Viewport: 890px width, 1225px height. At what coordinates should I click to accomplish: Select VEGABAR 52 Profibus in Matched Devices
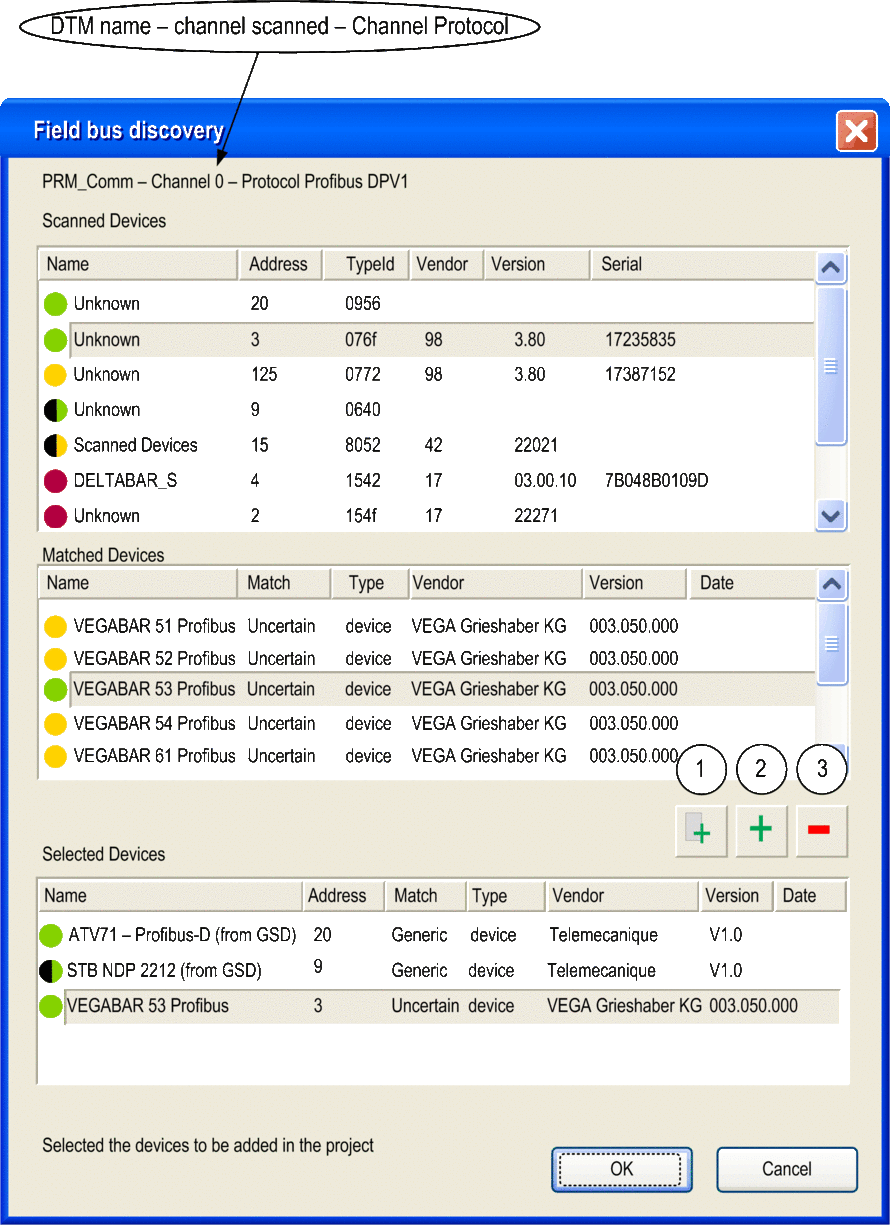pyautogui.click(x=426, y=659)
